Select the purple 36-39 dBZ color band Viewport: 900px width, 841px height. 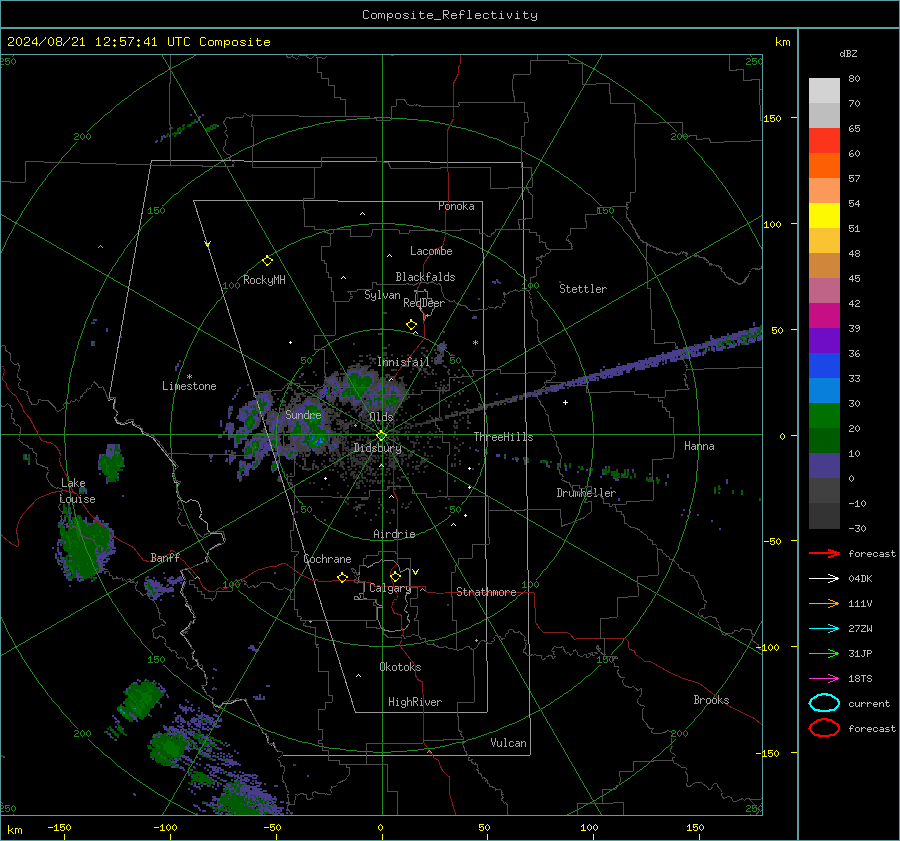(x=824, y=340)
